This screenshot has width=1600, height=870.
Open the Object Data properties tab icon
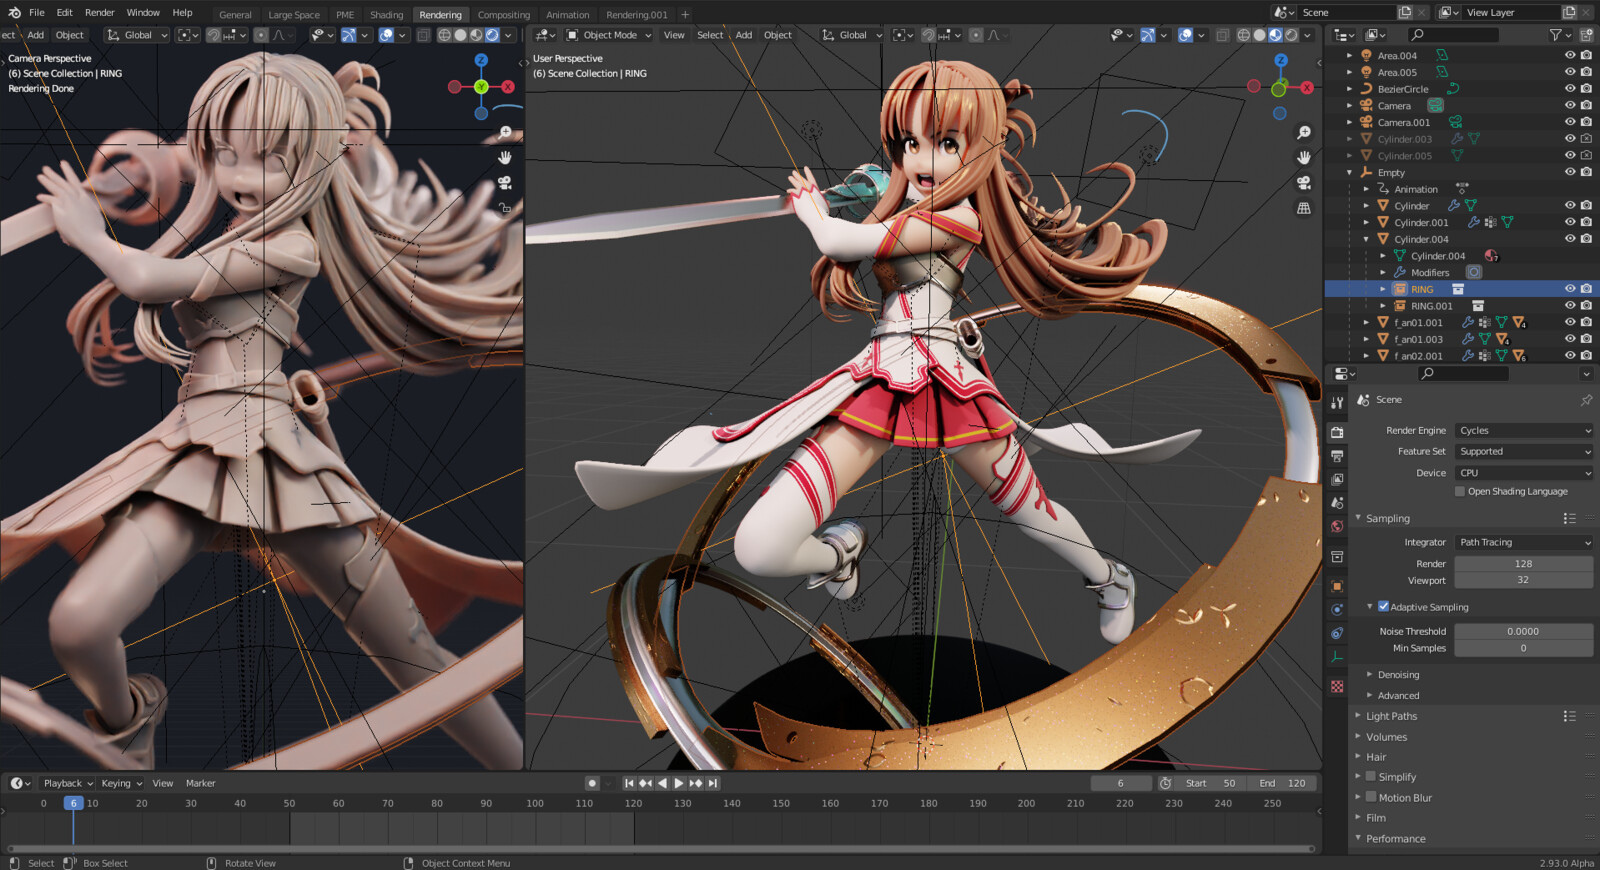click(x=1337, y=657)
